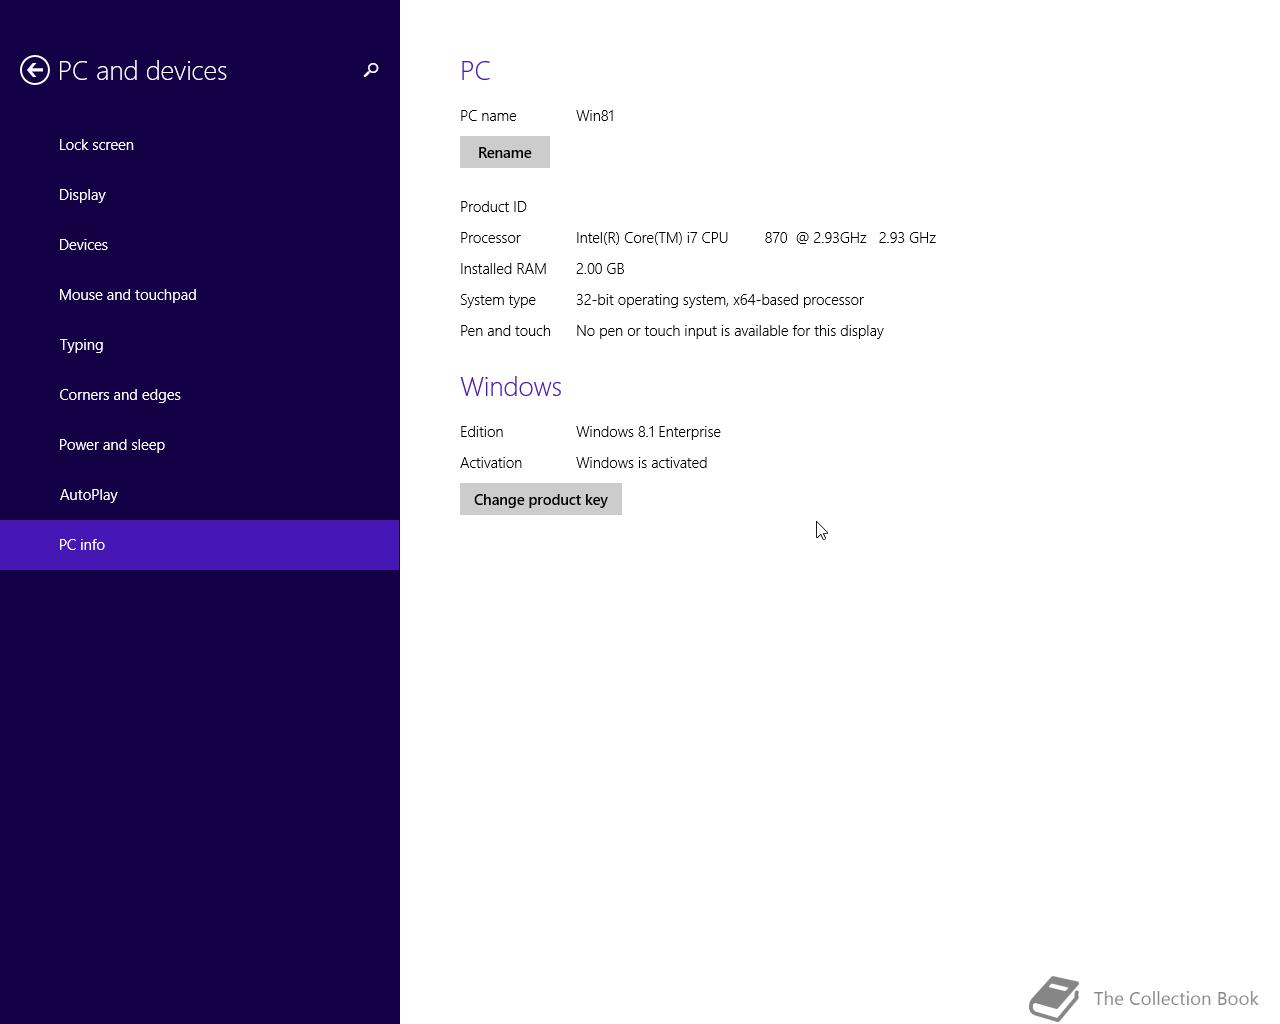Click the No pen or touch input text
Screen dimensions: 1280x1024
[x=730, y=331]
